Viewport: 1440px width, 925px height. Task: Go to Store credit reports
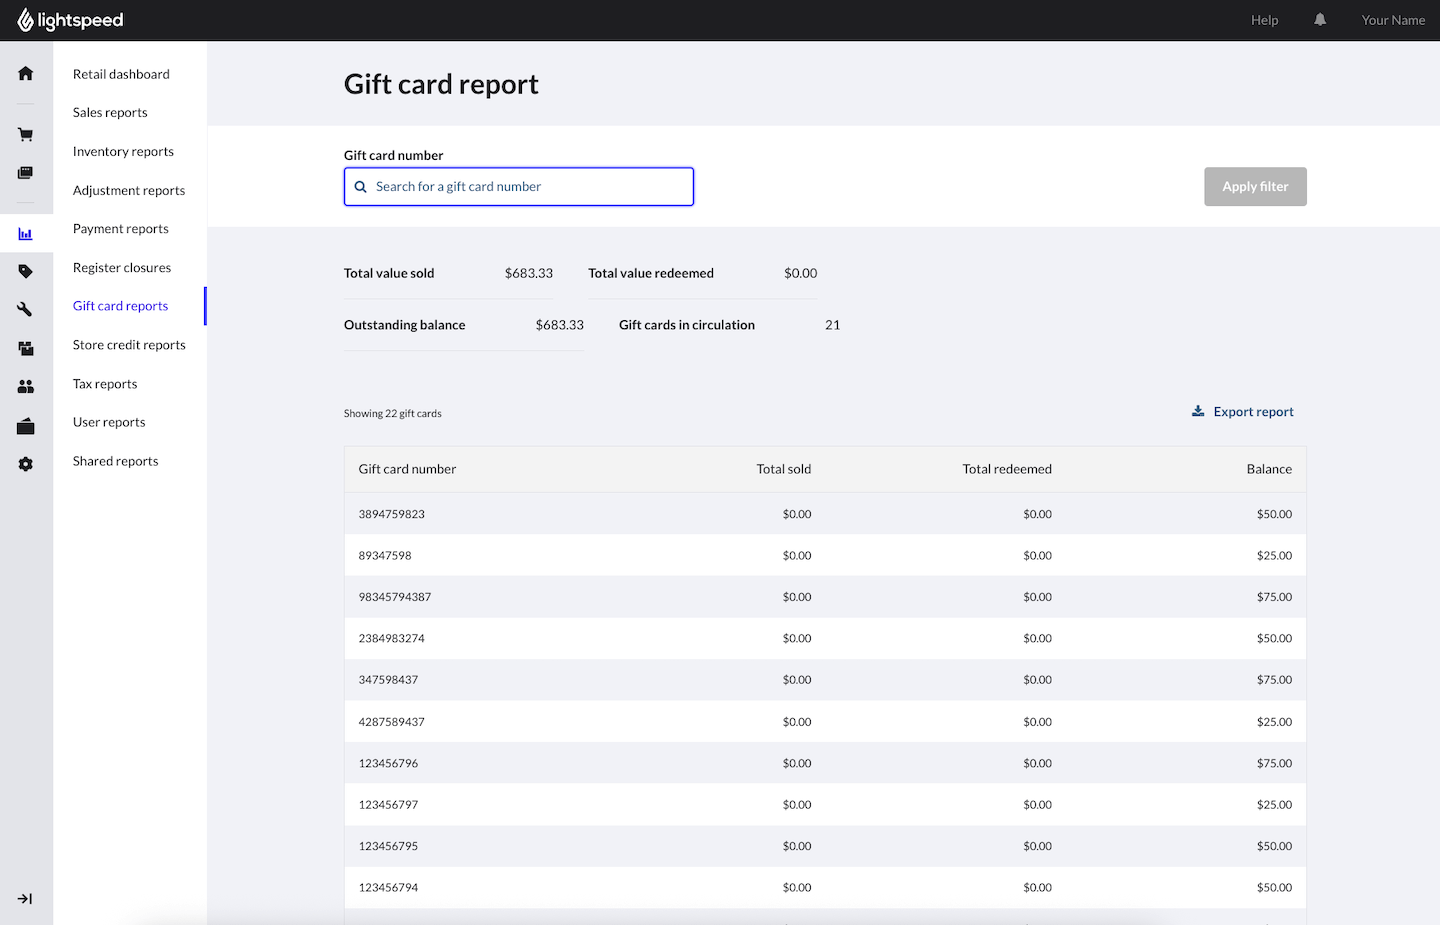click(129, 345)
